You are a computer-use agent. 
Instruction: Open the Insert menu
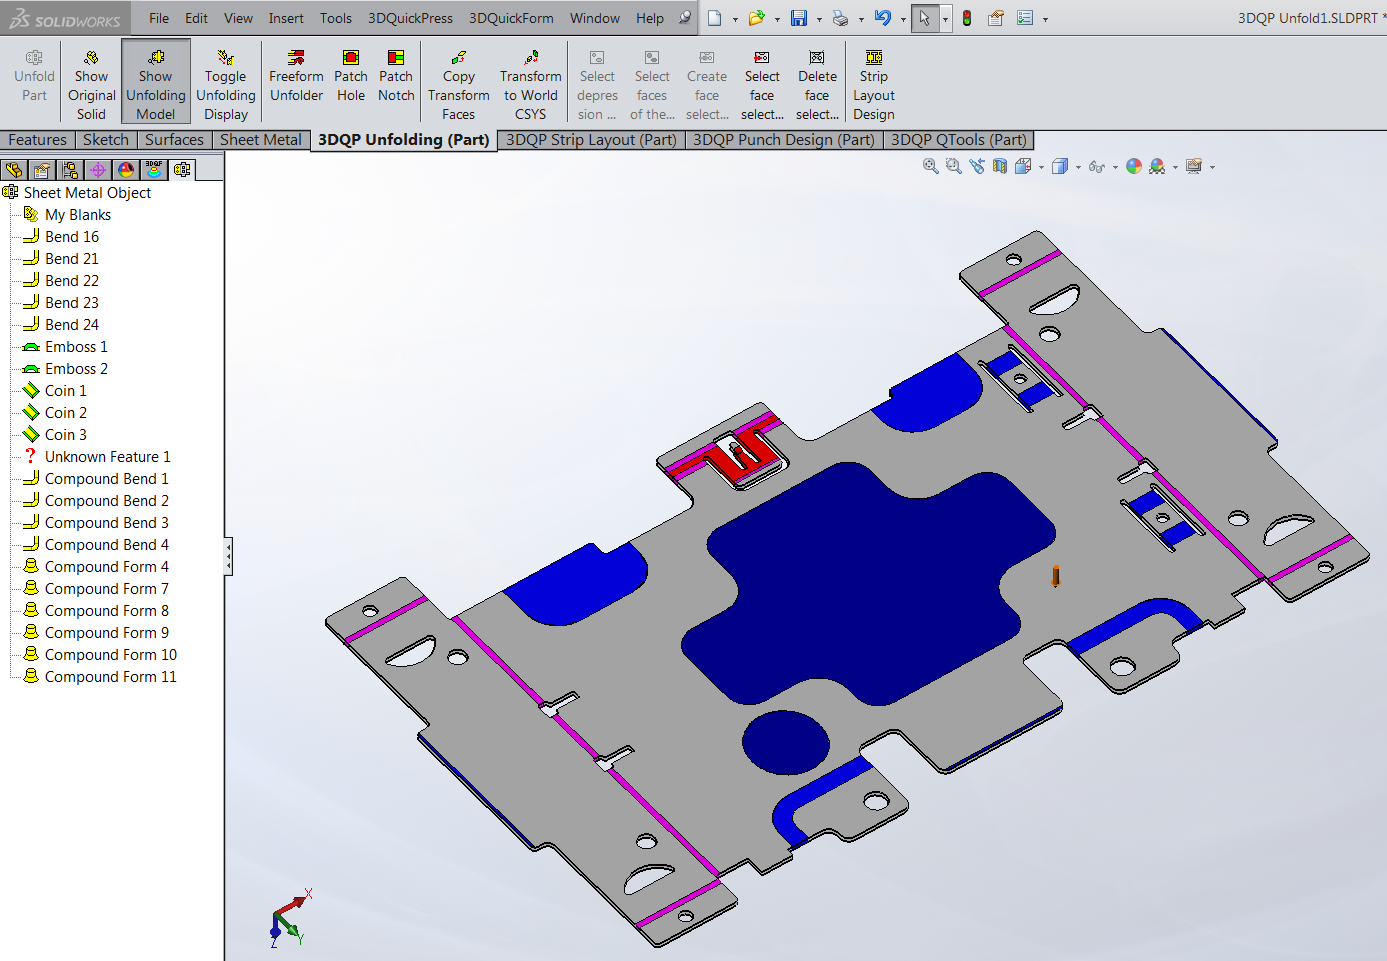tap(286, 18)
